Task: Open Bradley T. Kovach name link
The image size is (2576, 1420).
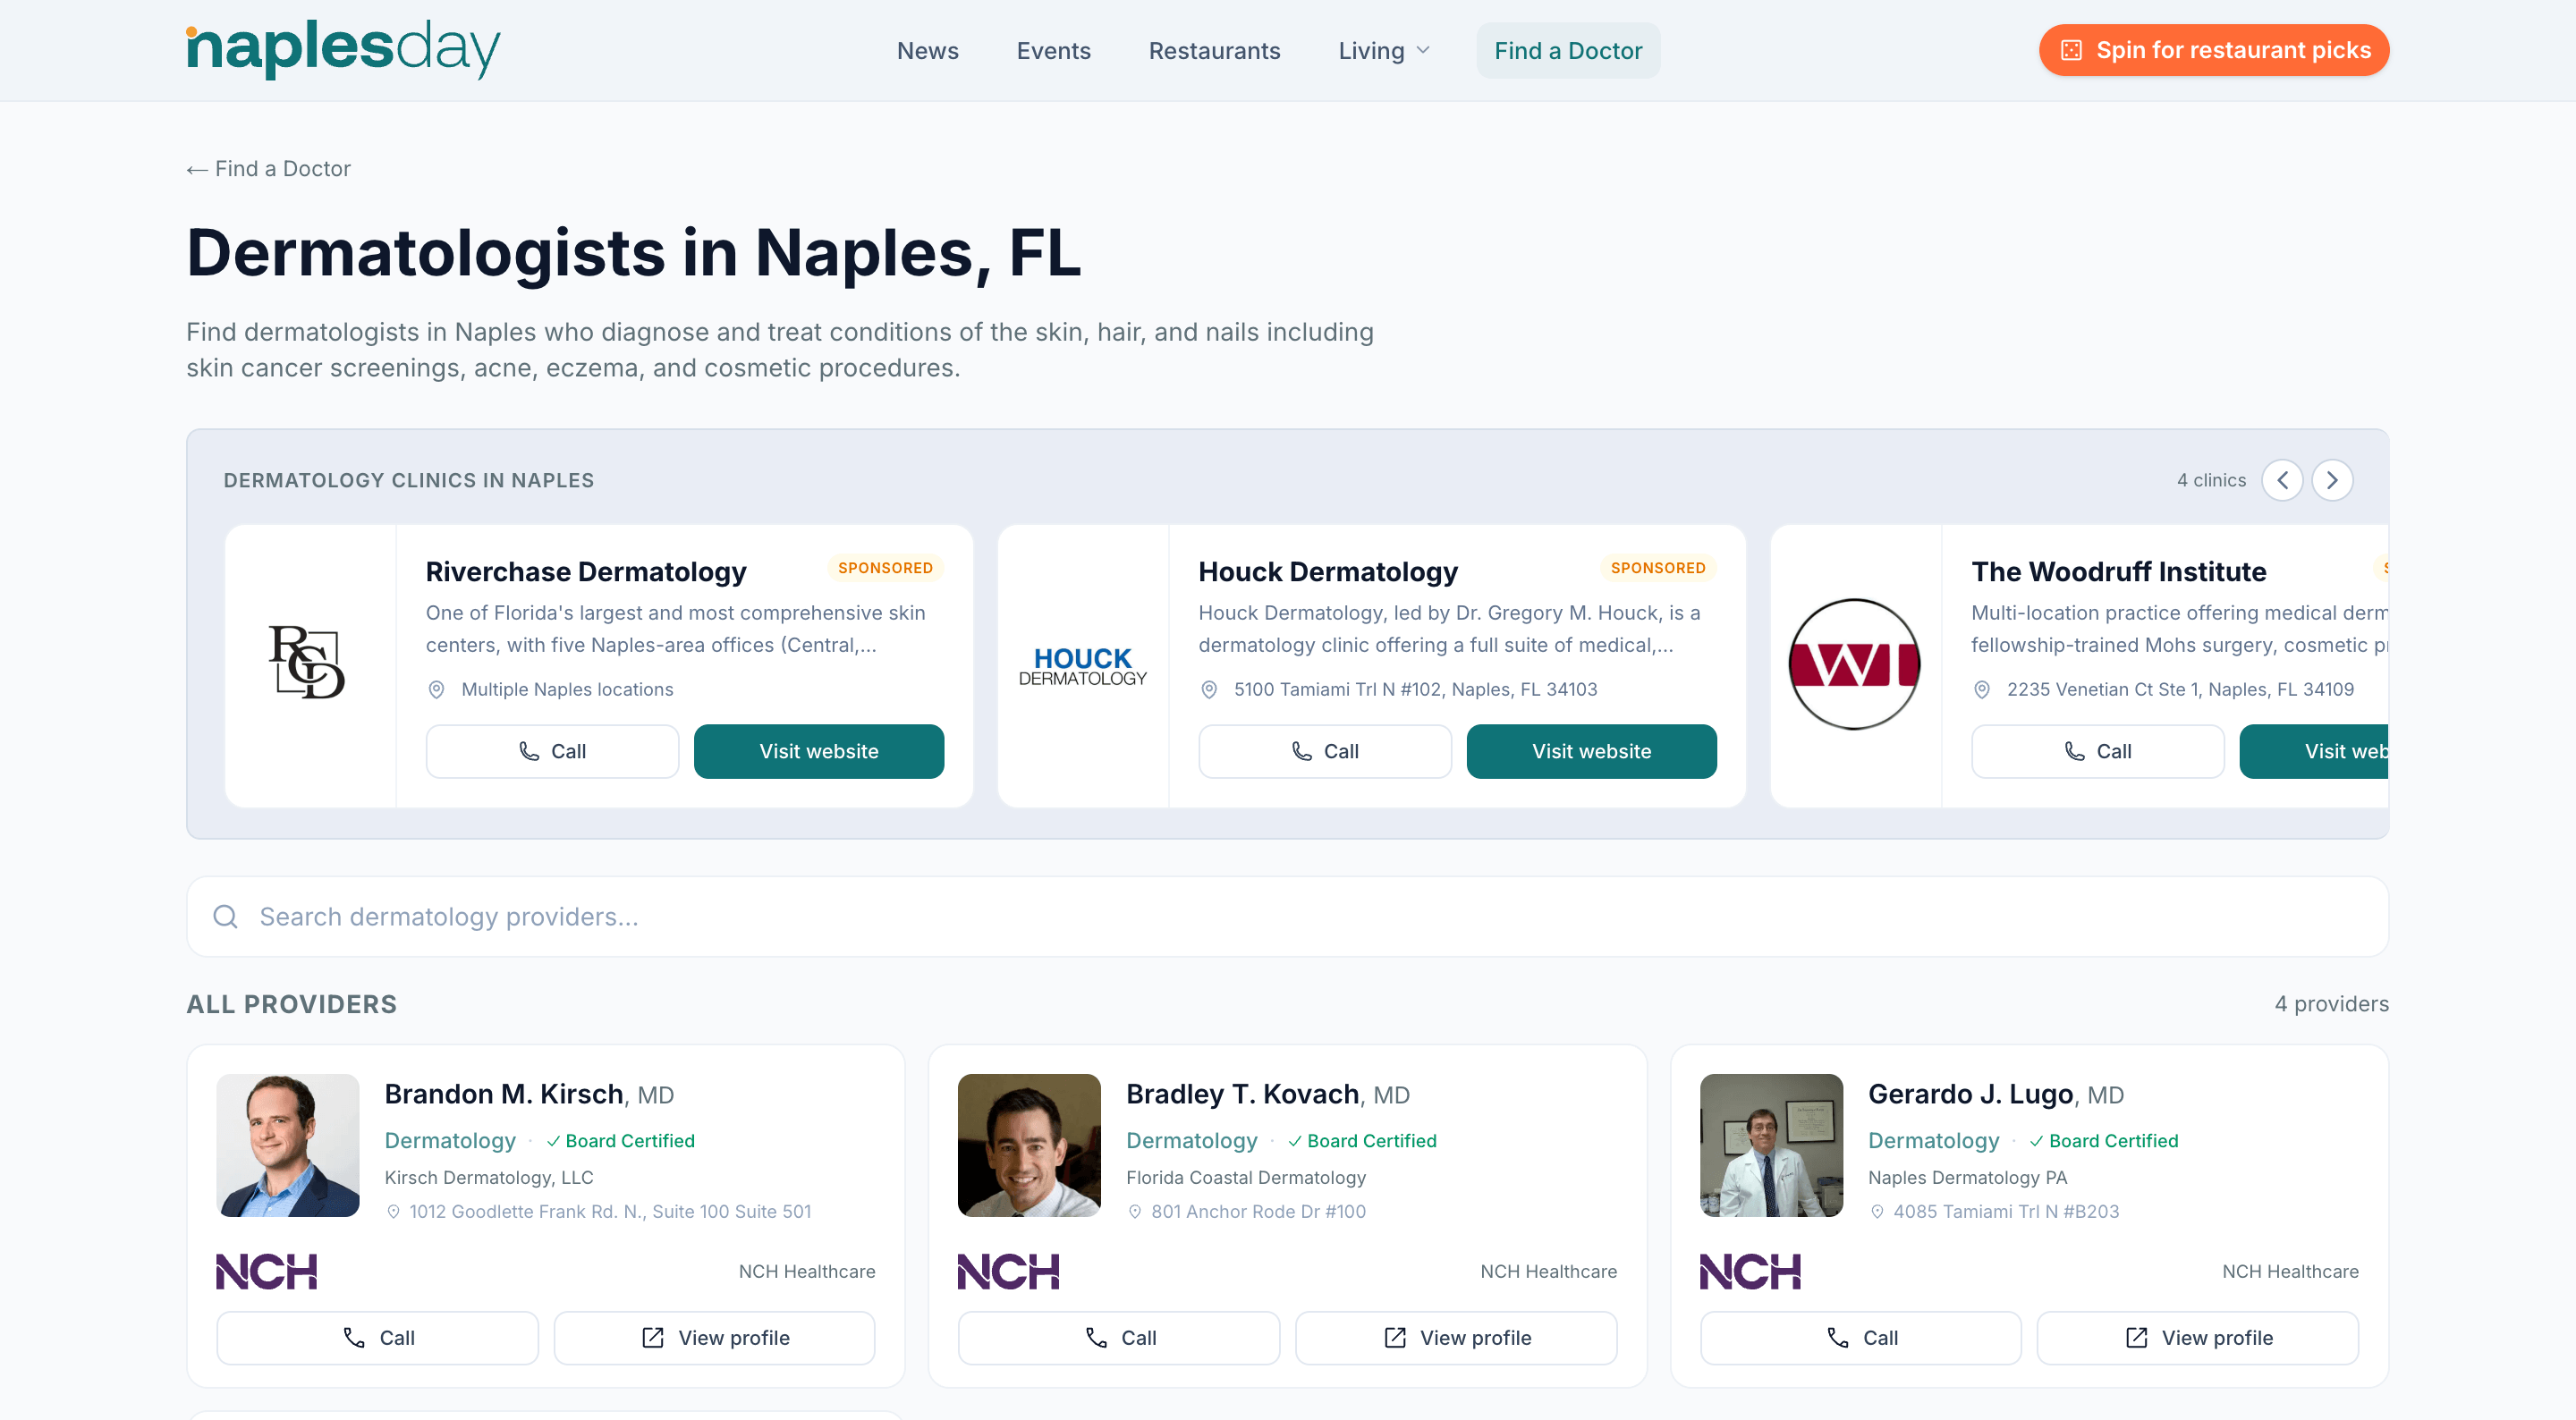Action: 1243,1094
